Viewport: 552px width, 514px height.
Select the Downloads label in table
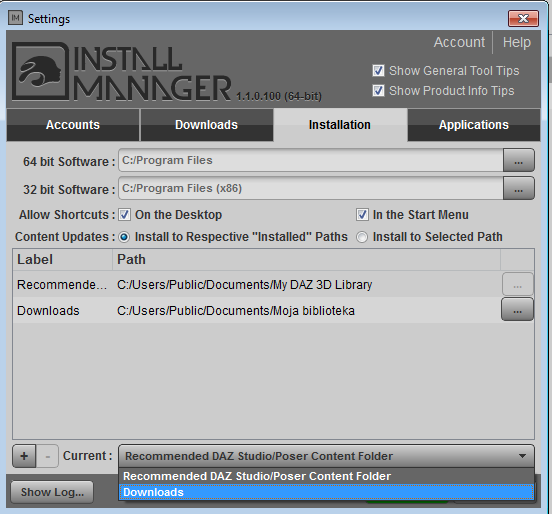pyautogui.click(x=48, y=311)
